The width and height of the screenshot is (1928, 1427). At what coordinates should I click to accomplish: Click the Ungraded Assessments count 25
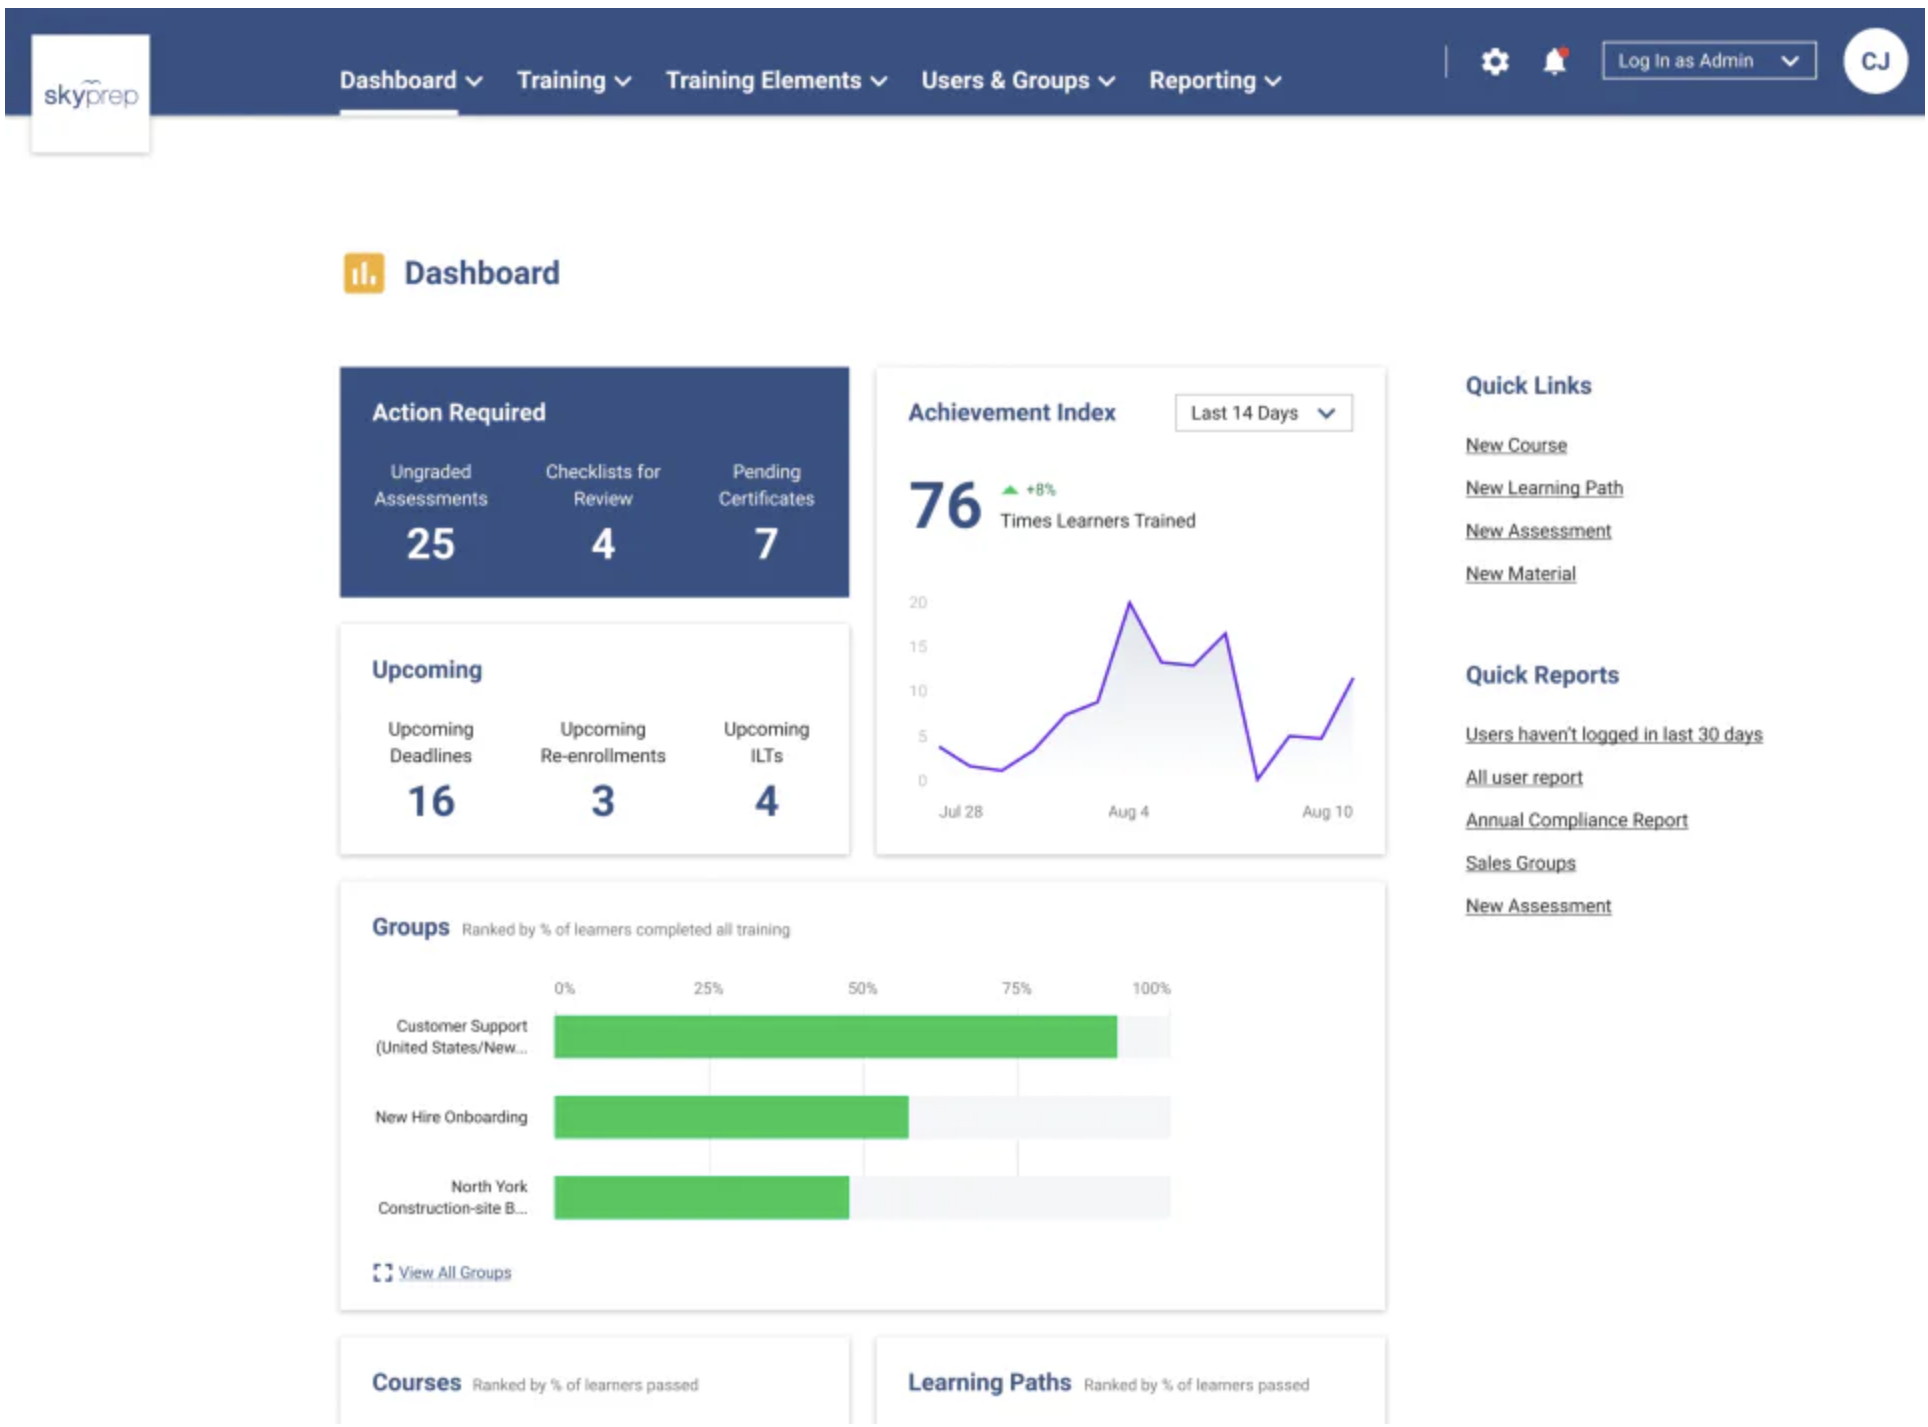(x=430, y=544)
